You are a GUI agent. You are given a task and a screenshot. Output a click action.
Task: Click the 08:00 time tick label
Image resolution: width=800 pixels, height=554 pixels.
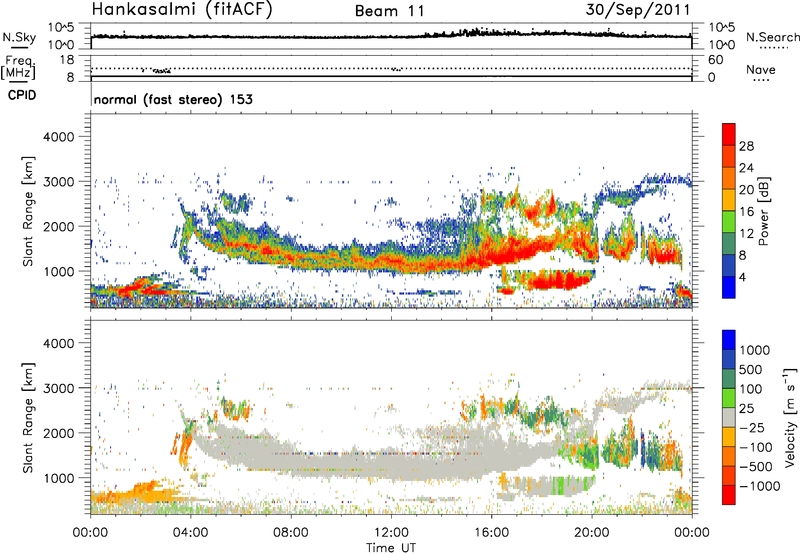tap(291, 533)
